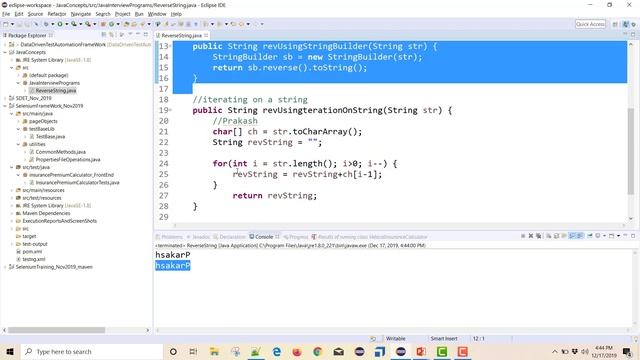Screen dimensions: 640x360
Task: Collapse the JavaConcepts project node
Action: click(x=5, y=52)
